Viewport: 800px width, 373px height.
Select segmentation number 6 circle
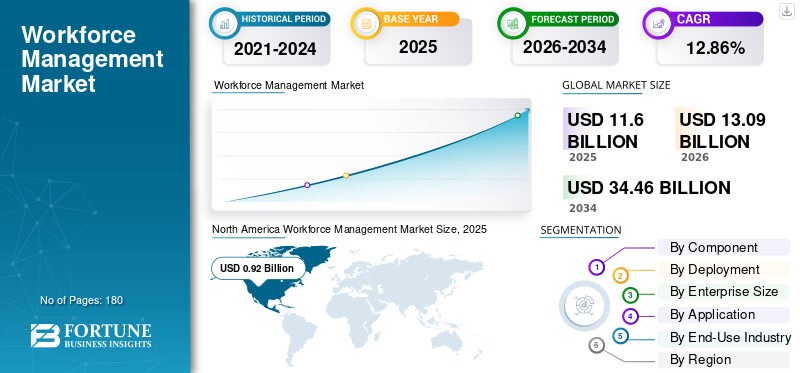[596, 346]
